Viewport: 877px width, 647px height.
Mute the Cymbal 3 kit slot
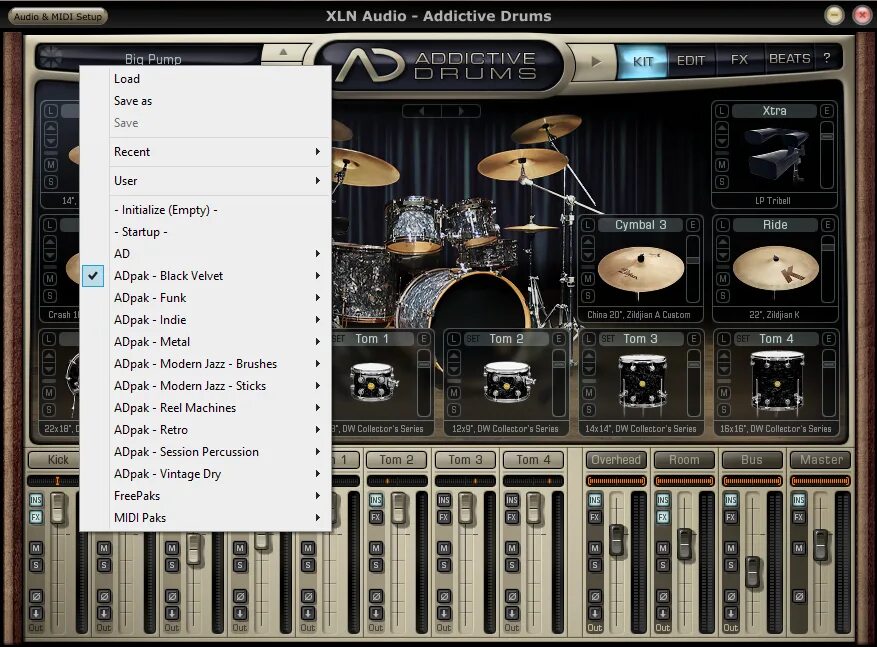tap(588, 278)
